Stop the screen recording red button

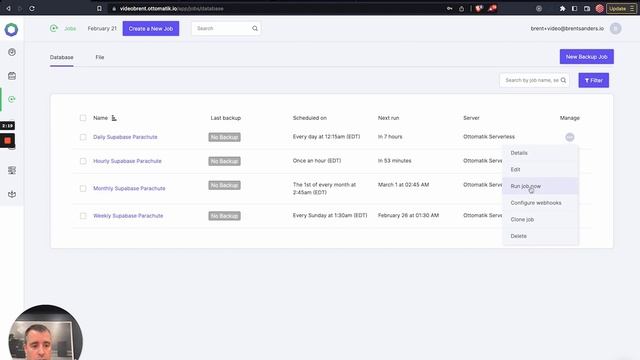(7, 140)
